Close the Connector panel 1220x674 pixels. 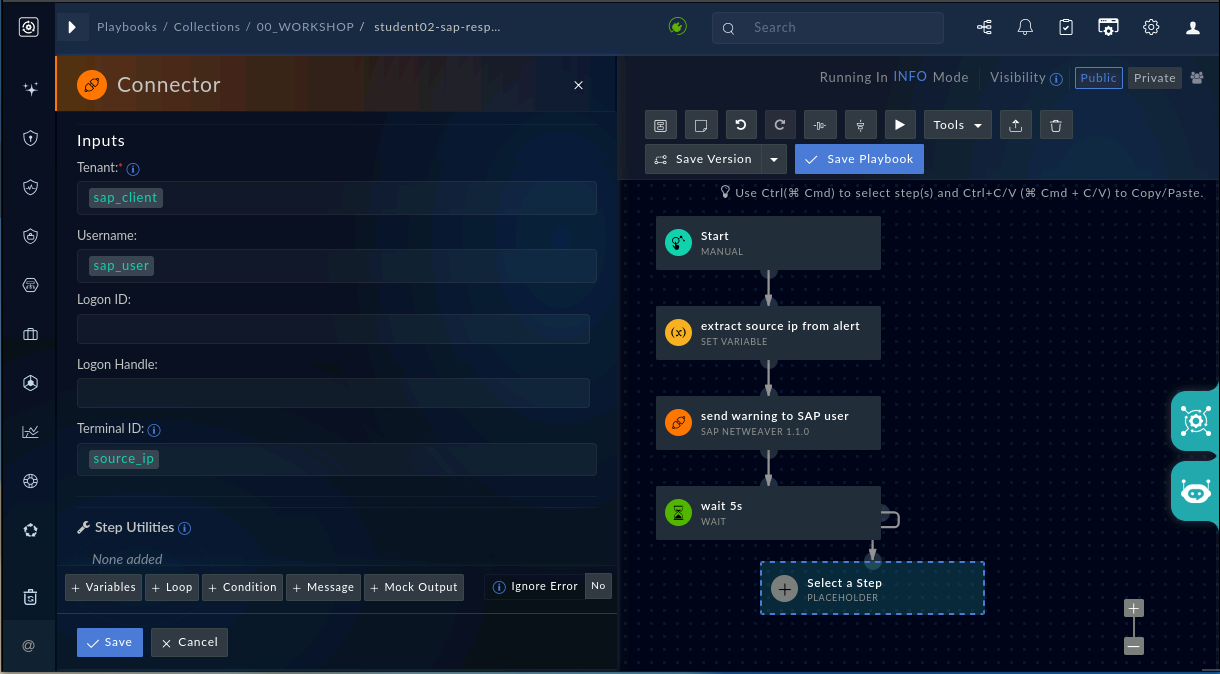(x=578, y=86)
